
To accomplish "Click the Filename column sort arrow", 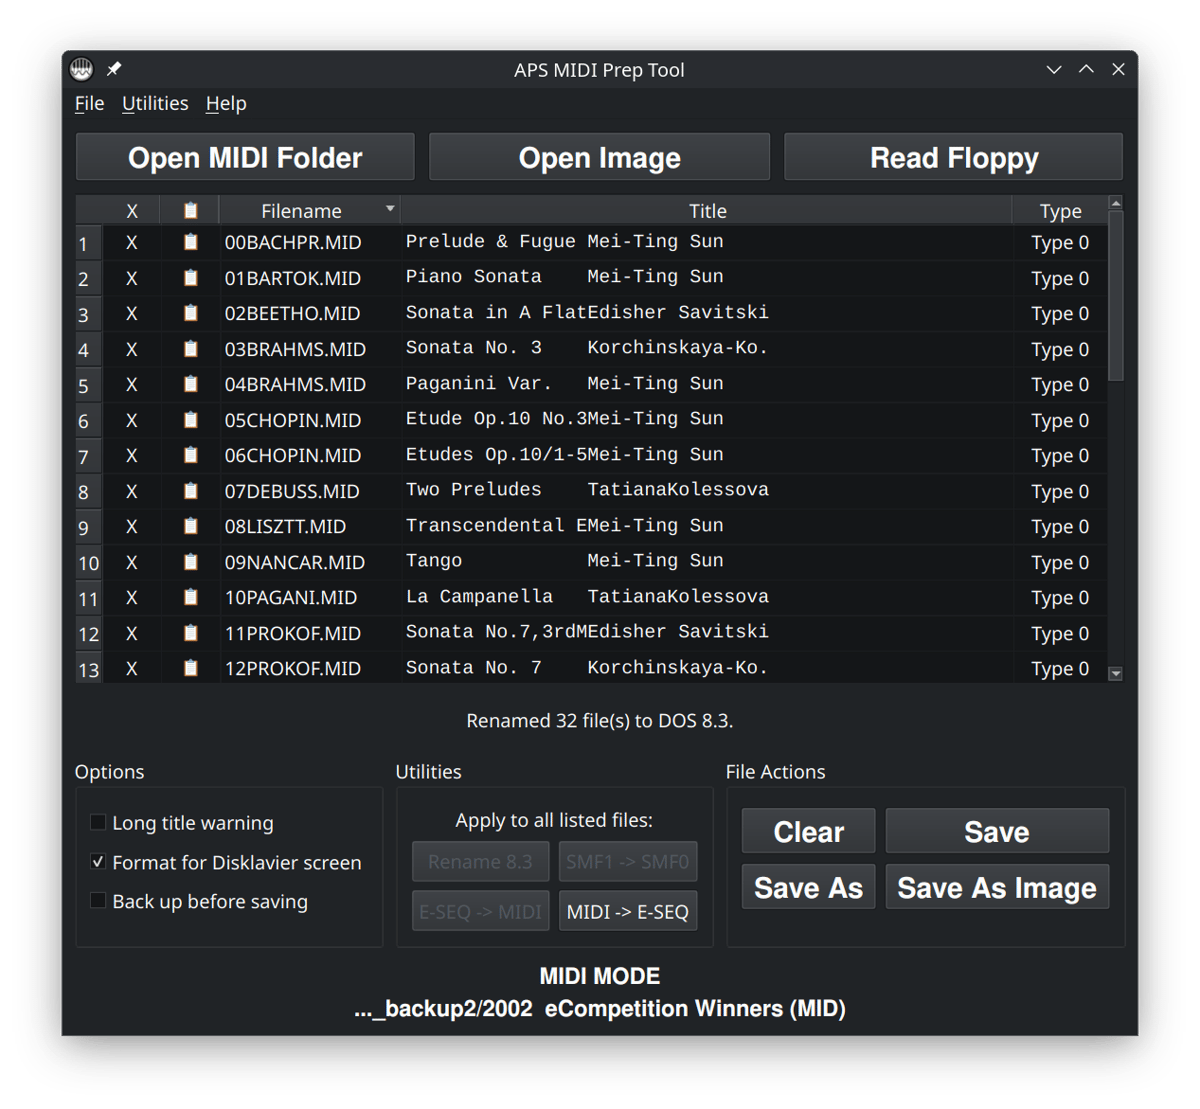I will [390, 210].
